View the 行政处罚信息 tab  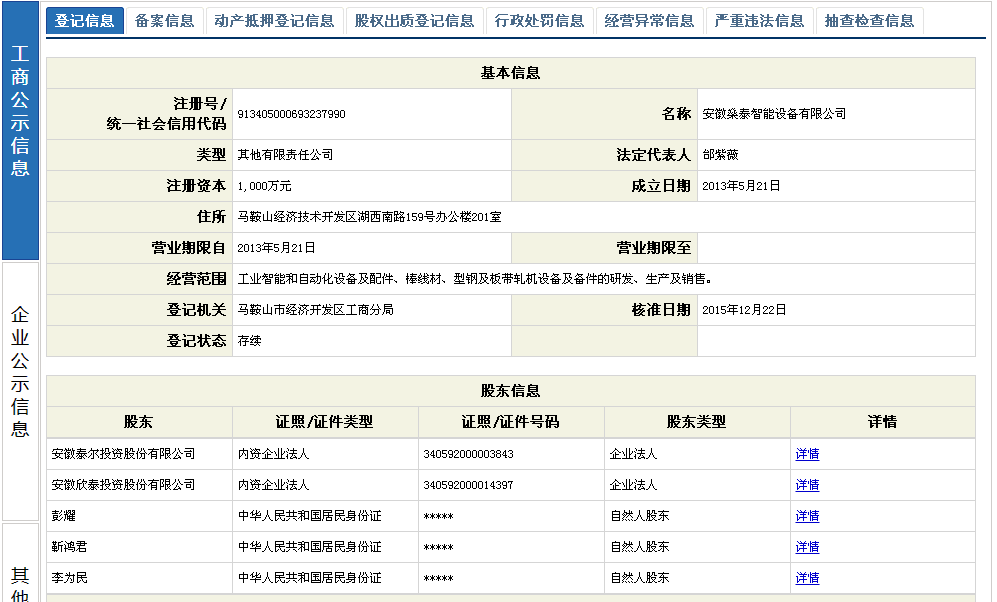point(539,21)
